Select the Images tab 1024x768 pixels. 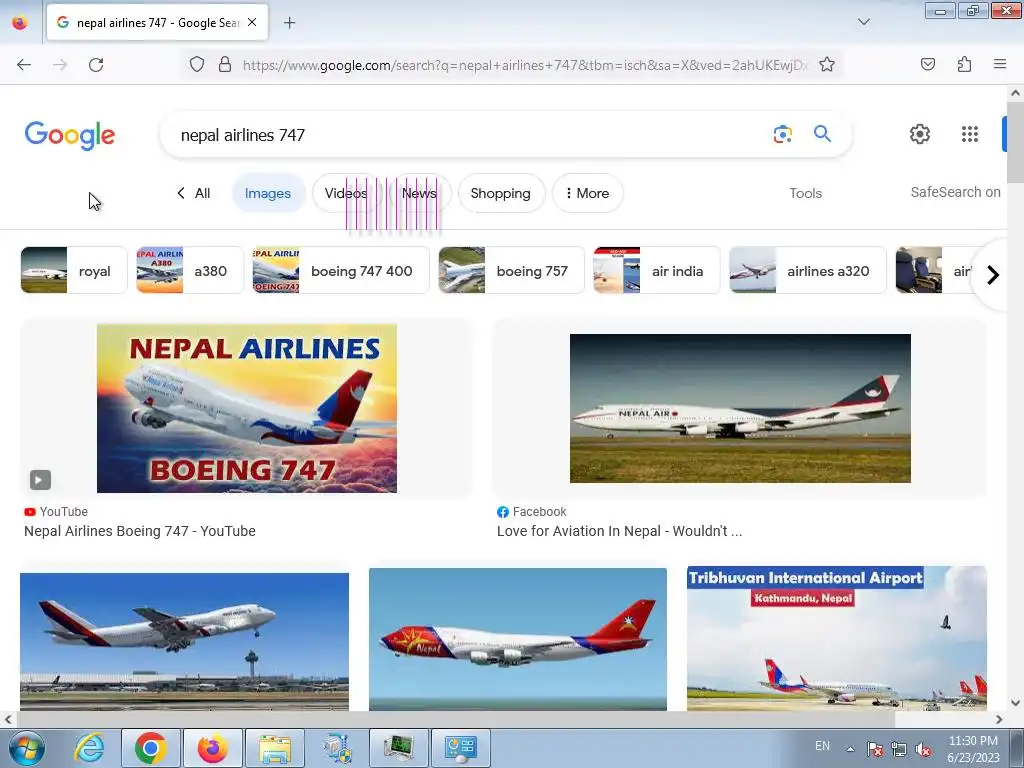[268, 193]
